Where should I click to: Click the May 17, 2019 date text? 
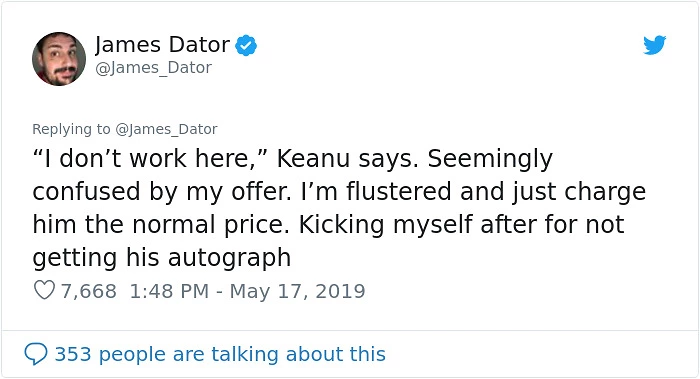pyautogui.click(x=297, y=291)
